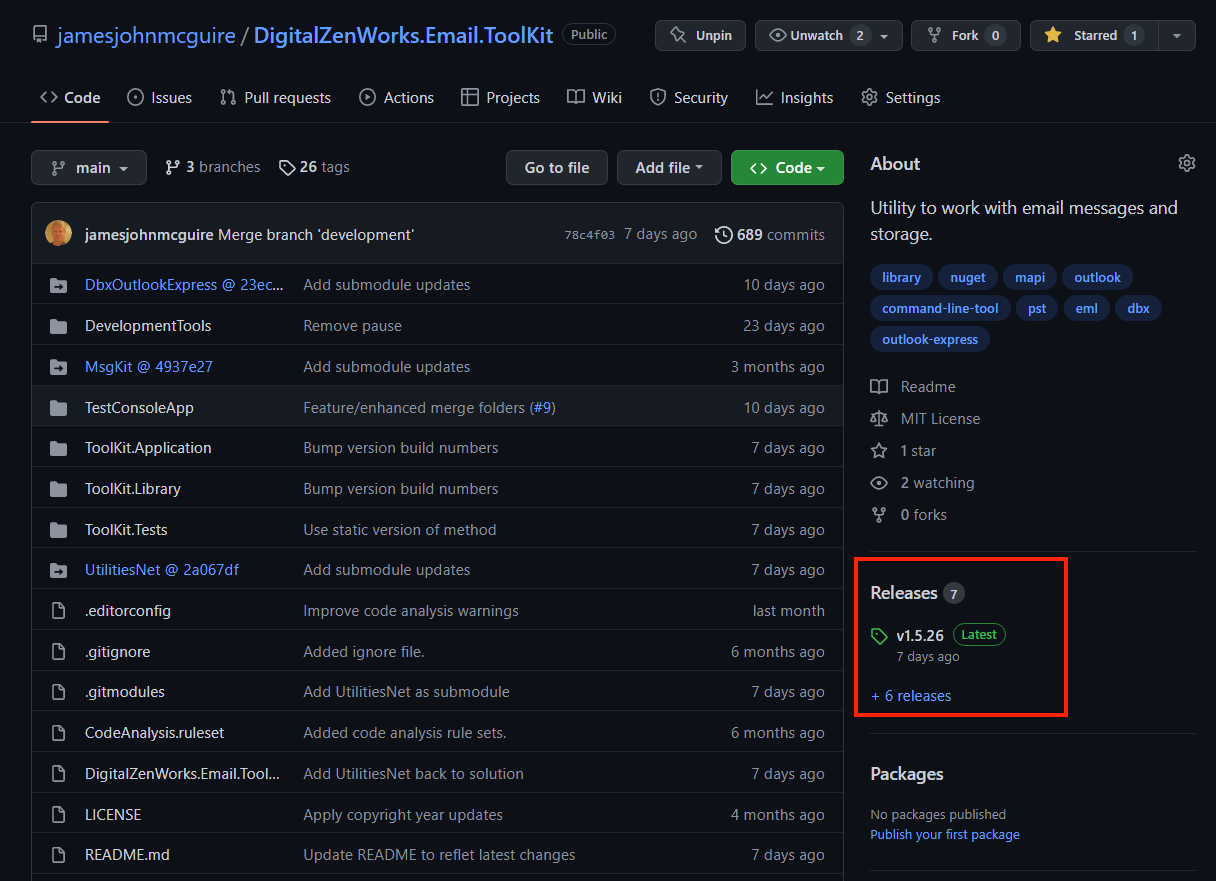The height and width of the screenshot is (881, 1216).
Task: Open the Unwatch notifications dropdown
Action: 829,35
